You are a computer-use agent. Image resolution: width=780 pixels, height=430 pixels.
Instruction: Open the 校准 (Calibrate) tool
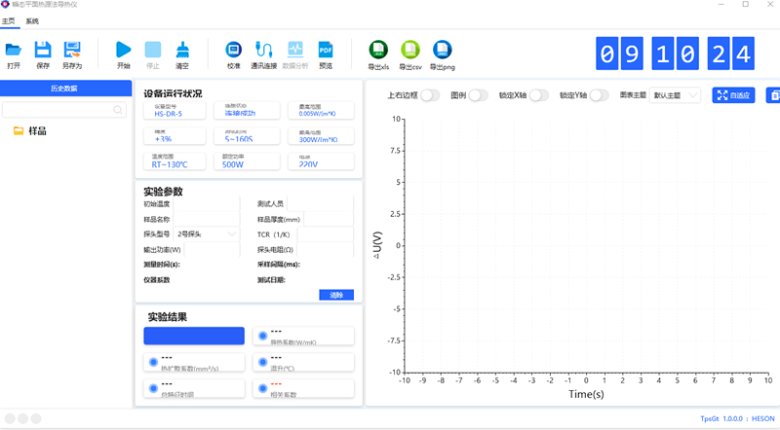tap(233, 50)
